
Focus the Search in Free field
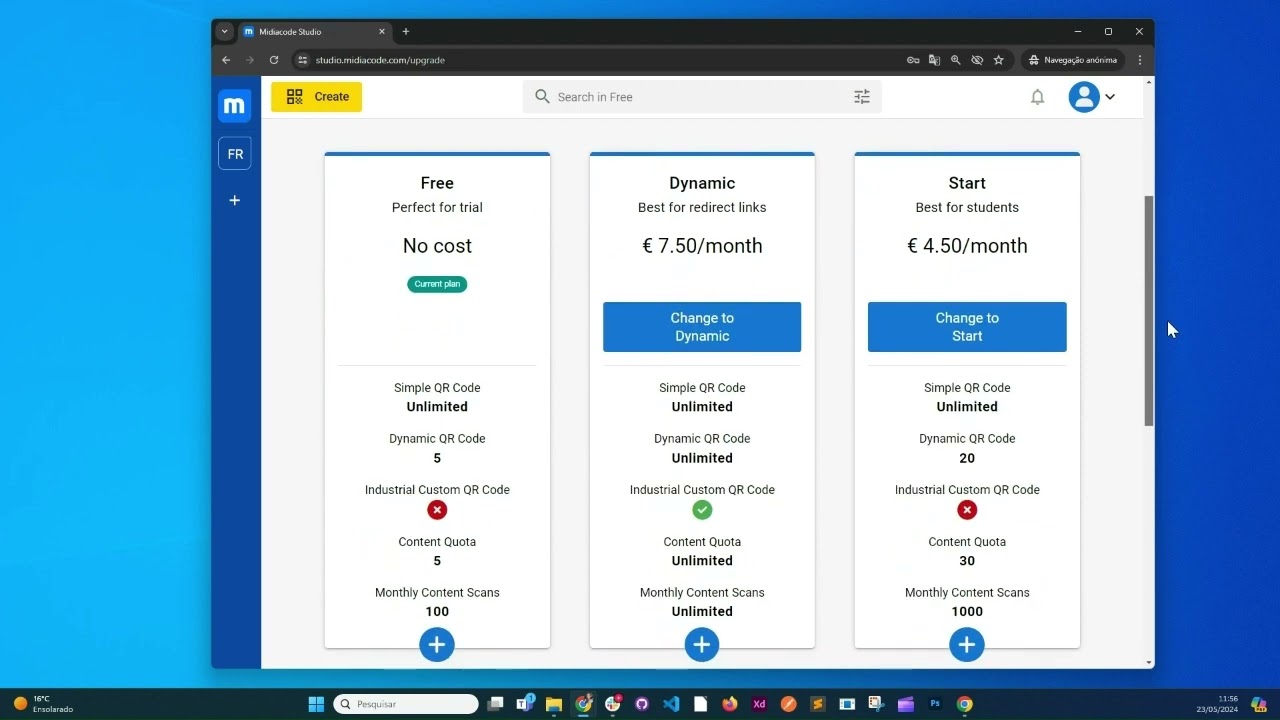pyautogui.click(x=701, y=97)
